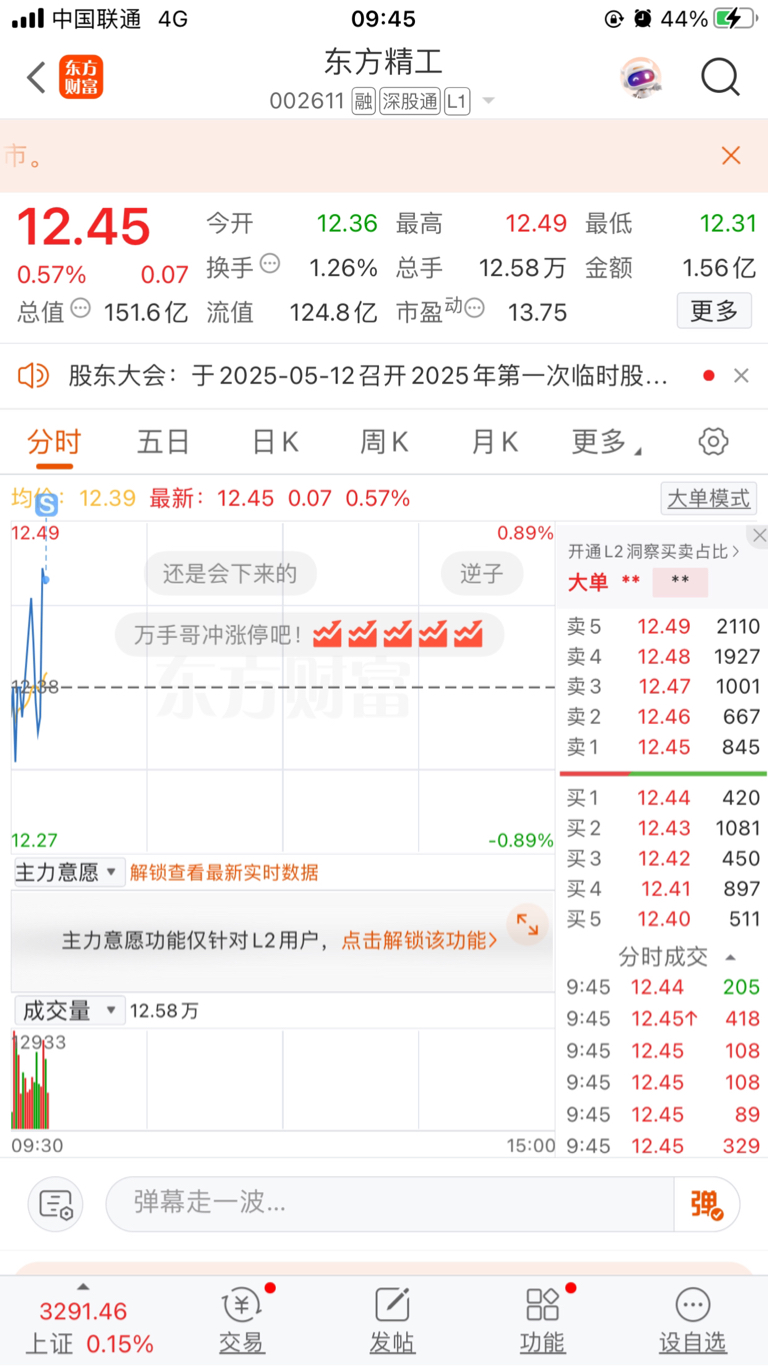Collapse the 分时成交 section arrow
This screenshot has height=1366, width=768.
pyautogui.click(x=731, y=957)
